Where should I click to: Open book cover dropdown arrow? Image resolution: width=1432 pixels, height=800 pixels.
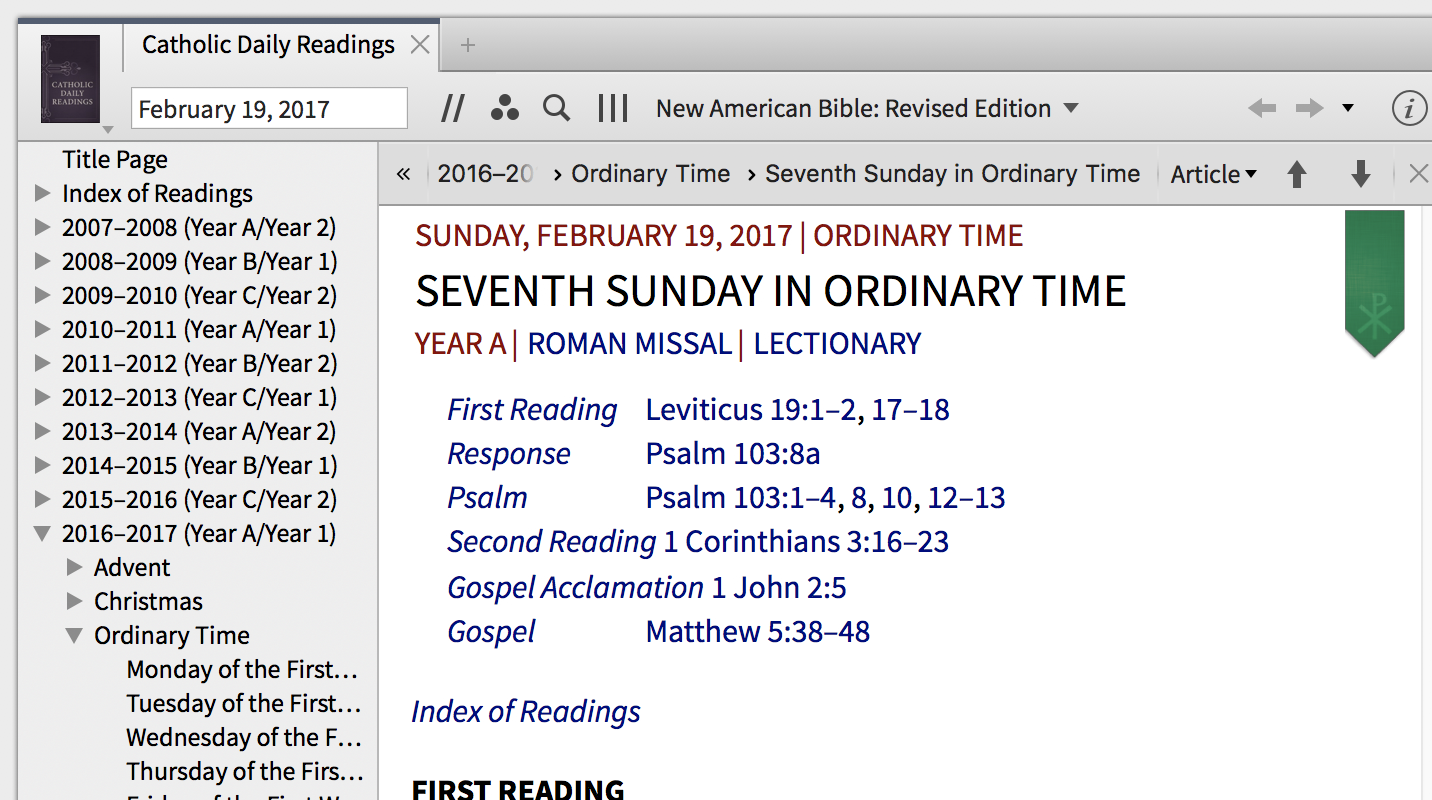(x=108, y=129)
